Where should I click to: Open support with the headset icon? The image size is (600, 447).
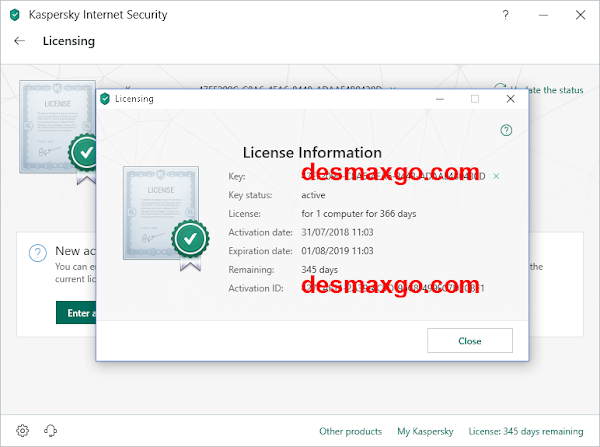coord(51,431)
